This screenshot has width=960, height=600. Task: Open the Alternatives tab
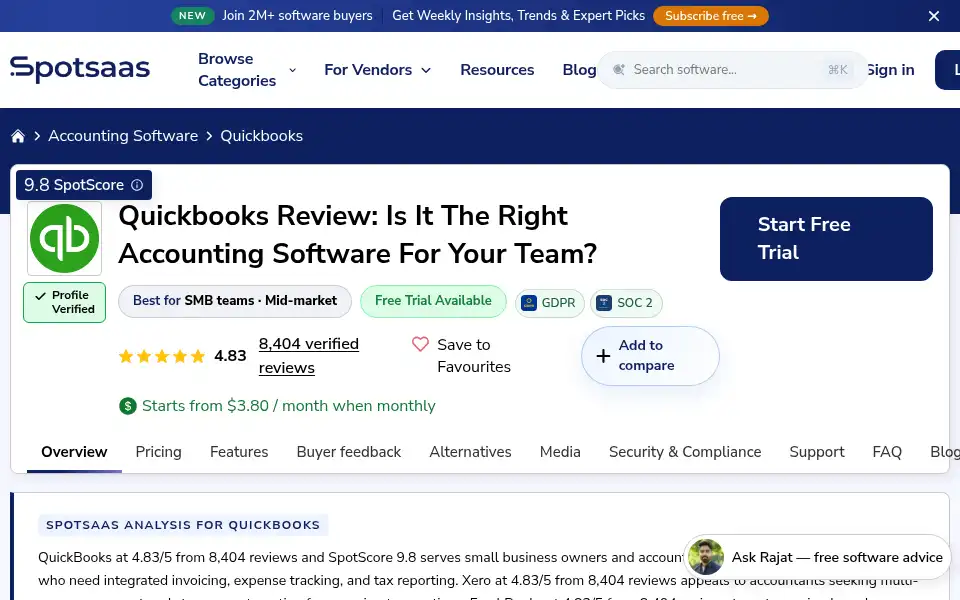click(x=470, y=452)
